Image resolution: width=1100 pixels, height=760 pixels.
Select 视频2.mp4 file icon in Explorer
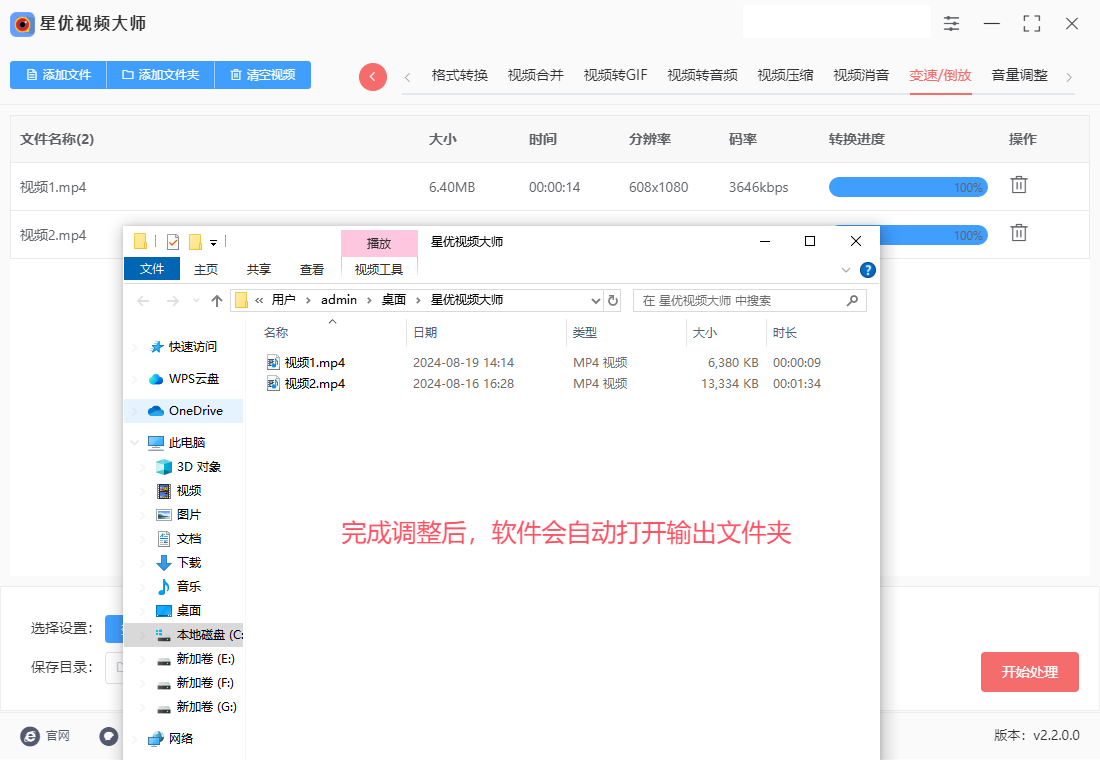pyautogui.click(x=273, y=384)
